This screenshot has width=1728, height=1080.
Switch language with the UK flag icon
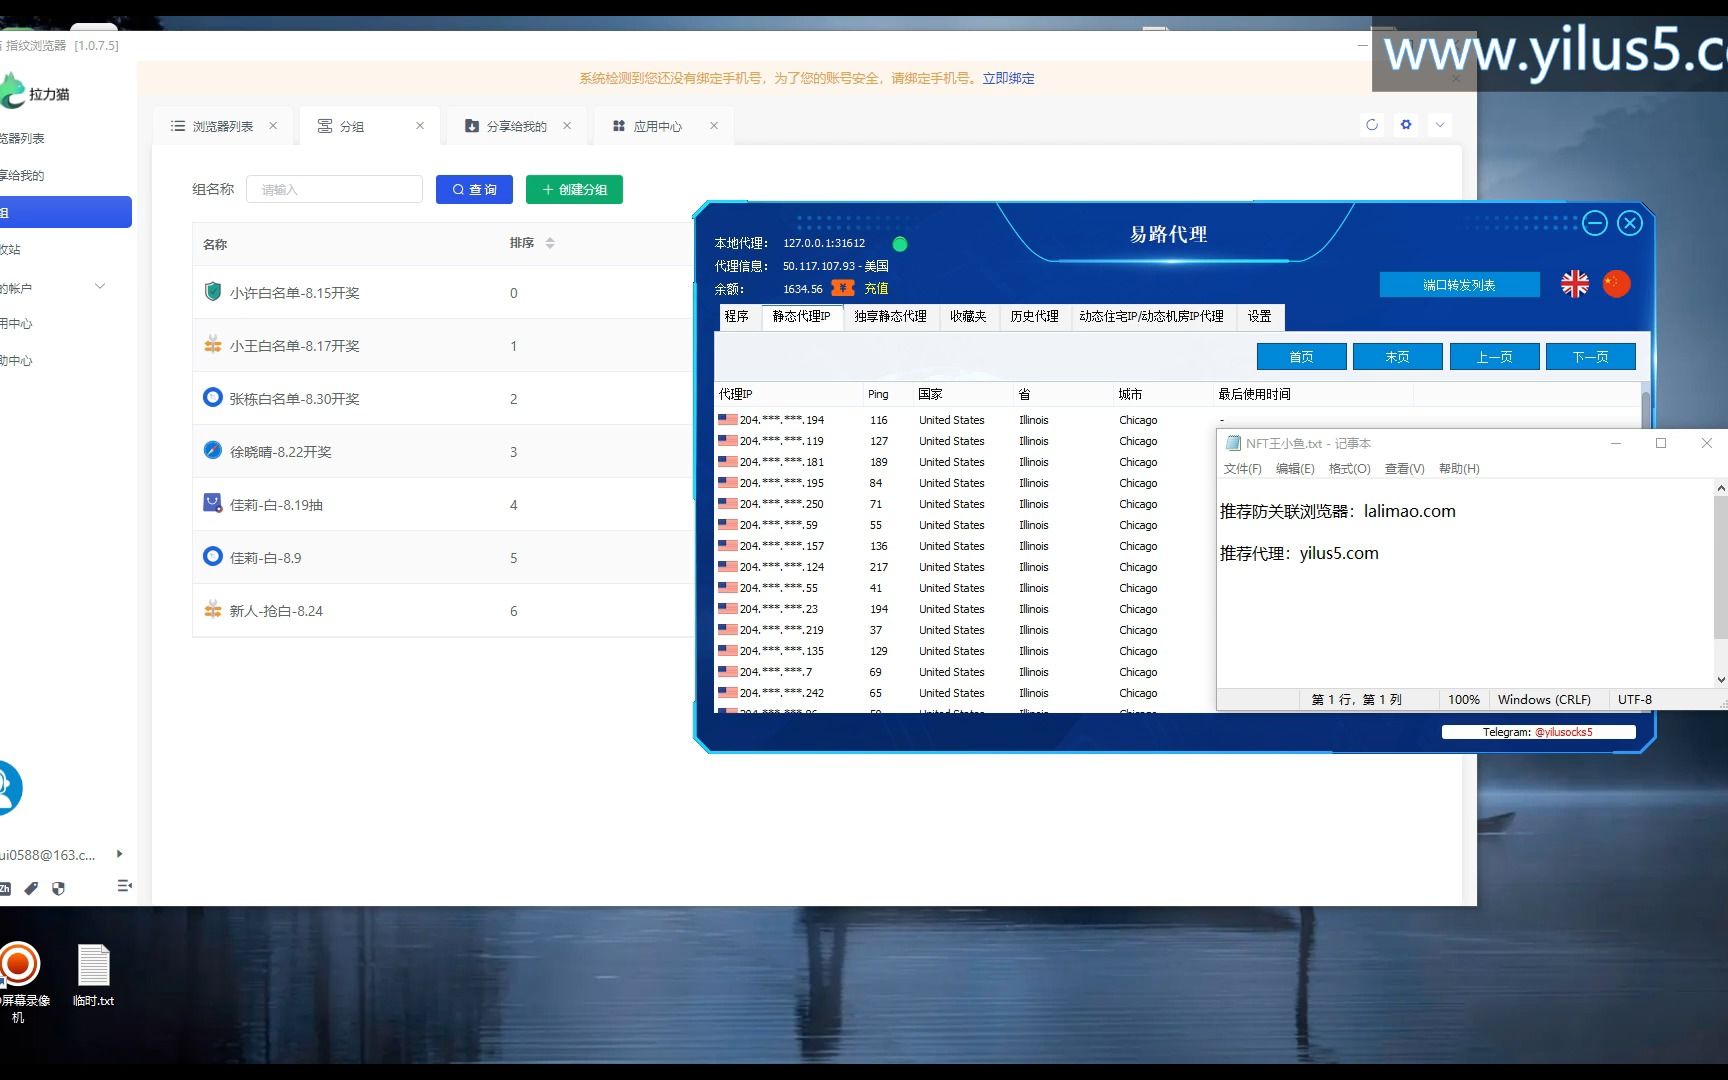tap(1575, 284)
